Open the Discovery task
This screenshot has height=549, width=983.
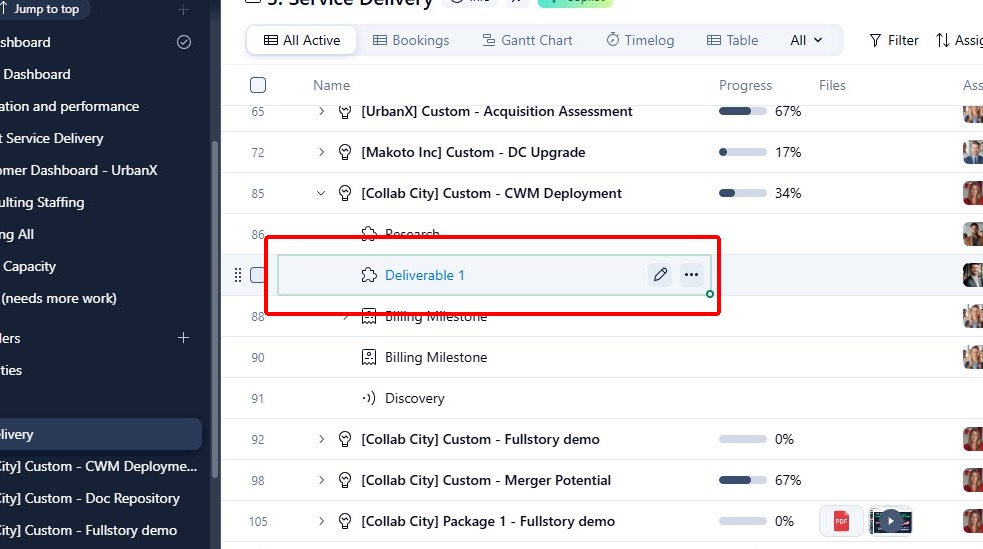[x=414, y=398]
